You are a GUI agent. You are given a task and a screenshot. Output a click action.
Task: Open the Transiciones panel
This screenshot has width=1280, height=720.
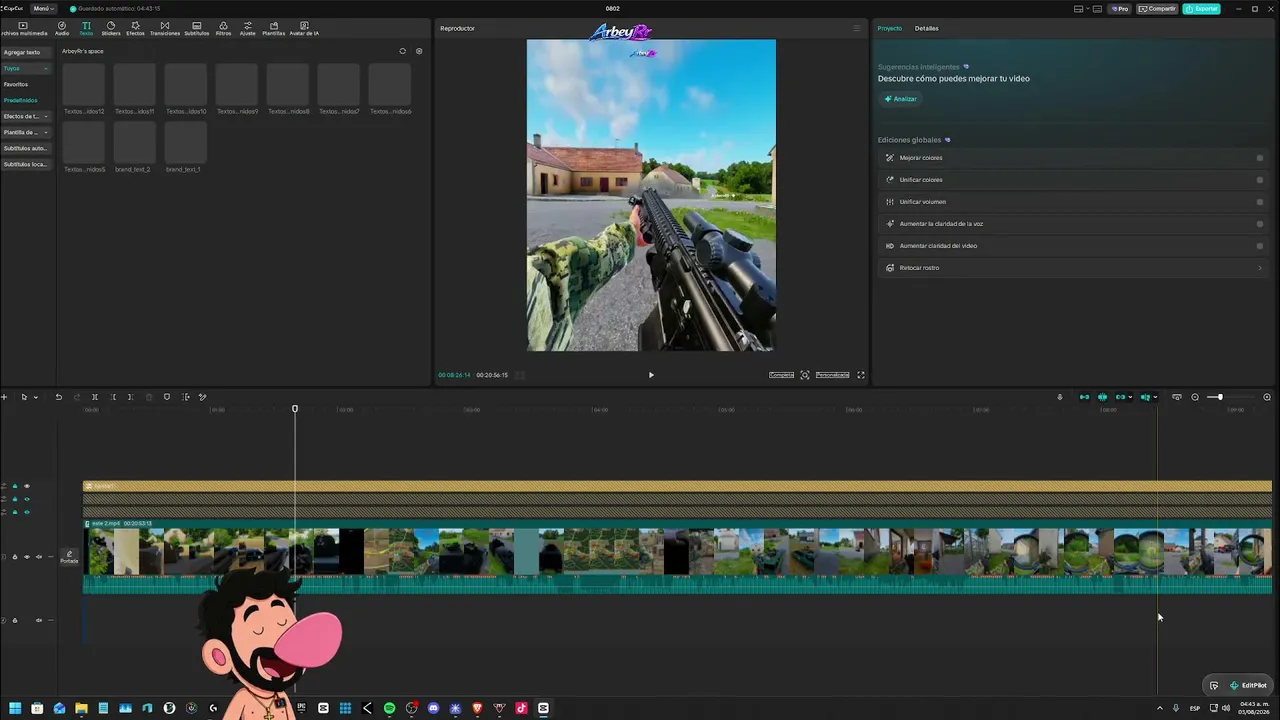[165, 28]
